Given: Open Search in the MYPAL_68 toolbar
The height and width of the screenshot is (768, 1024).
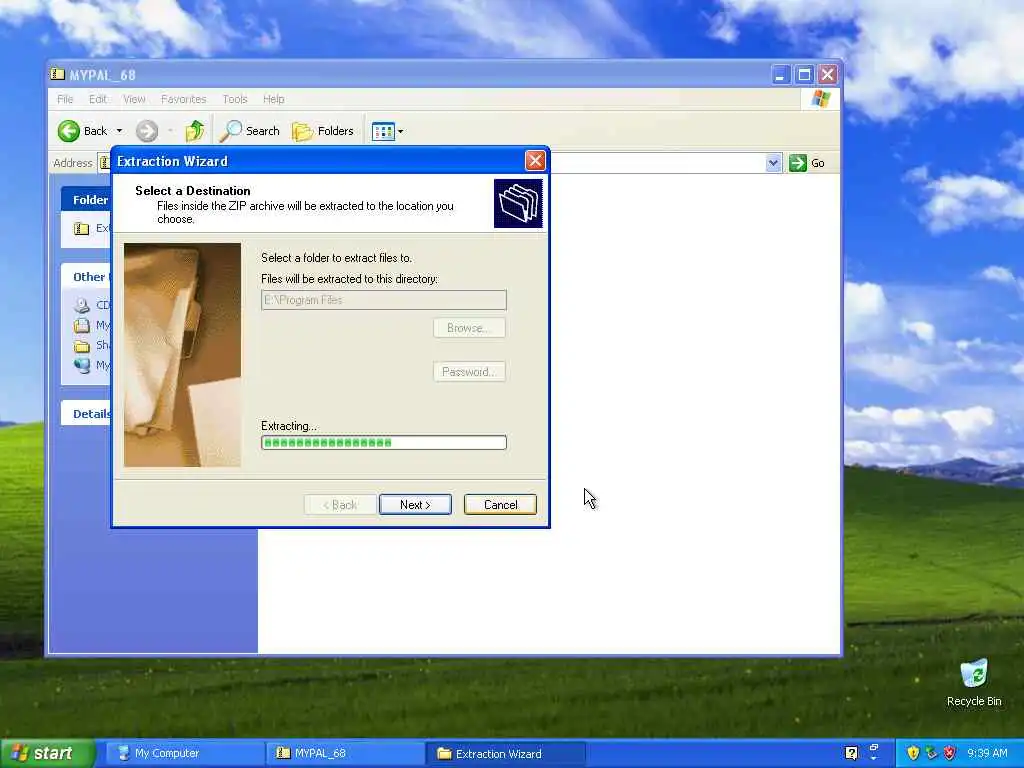Looking at the screenshot, I should pyautogui.click(x=249, y=131).
